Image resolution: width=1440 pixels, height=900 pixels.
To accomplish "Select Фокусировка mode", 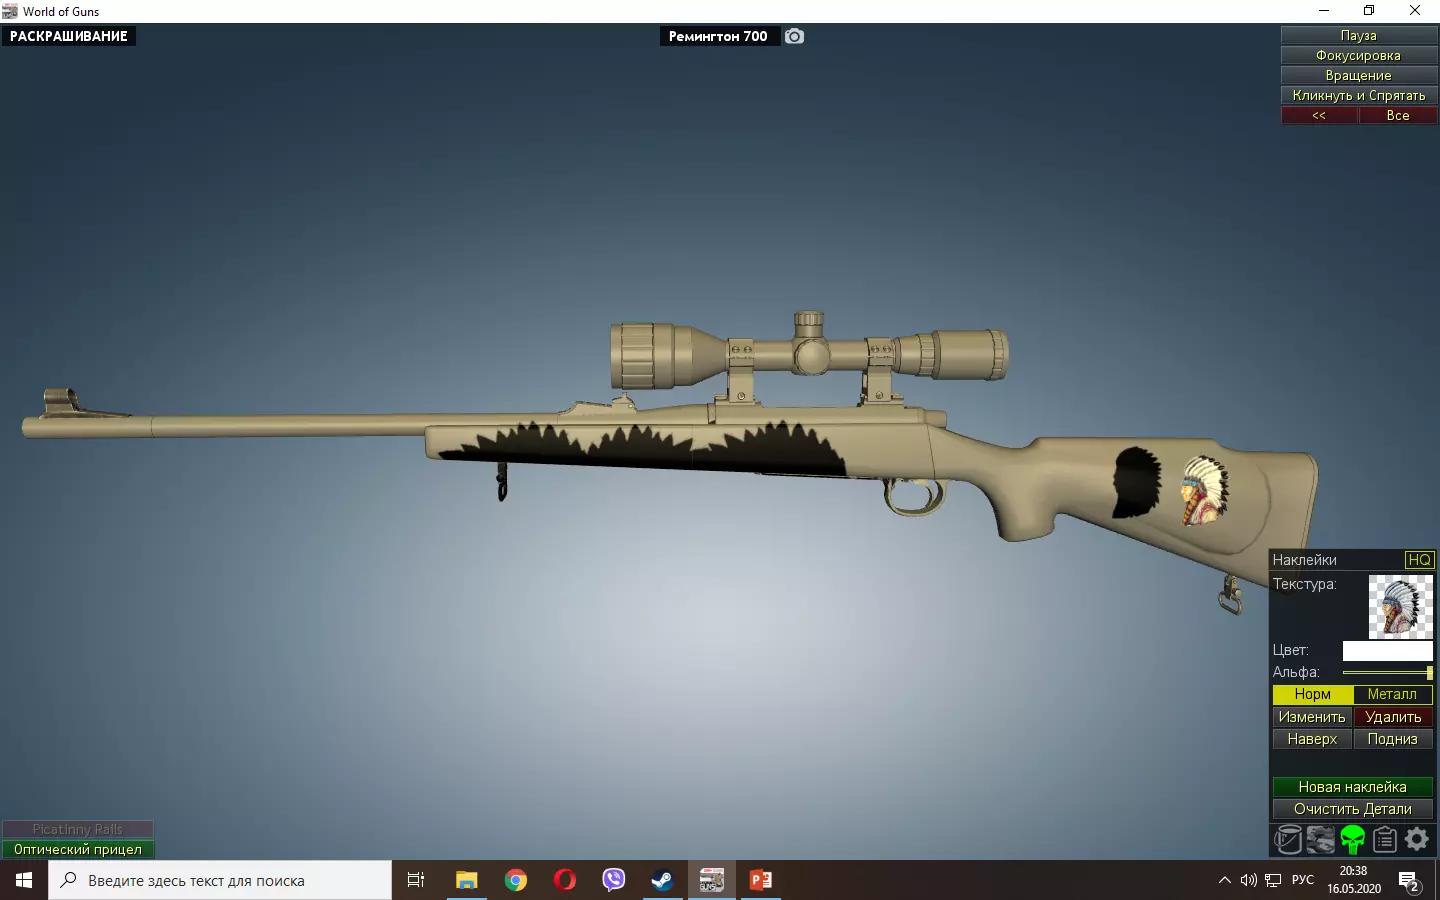I will click(1359, 55).
